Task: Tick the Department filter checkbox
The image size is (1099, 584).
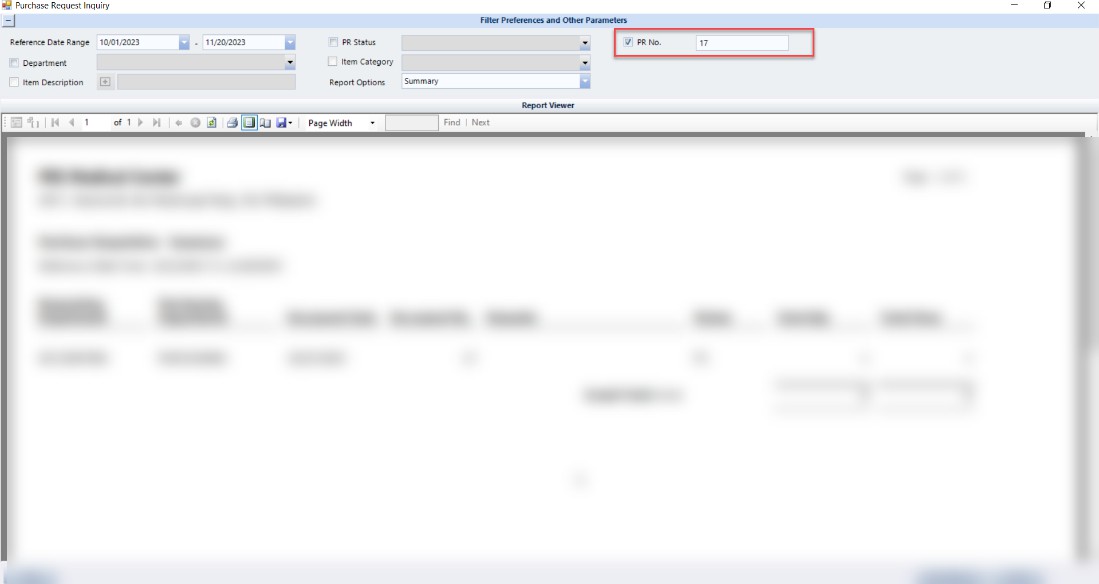Action: 14,63
